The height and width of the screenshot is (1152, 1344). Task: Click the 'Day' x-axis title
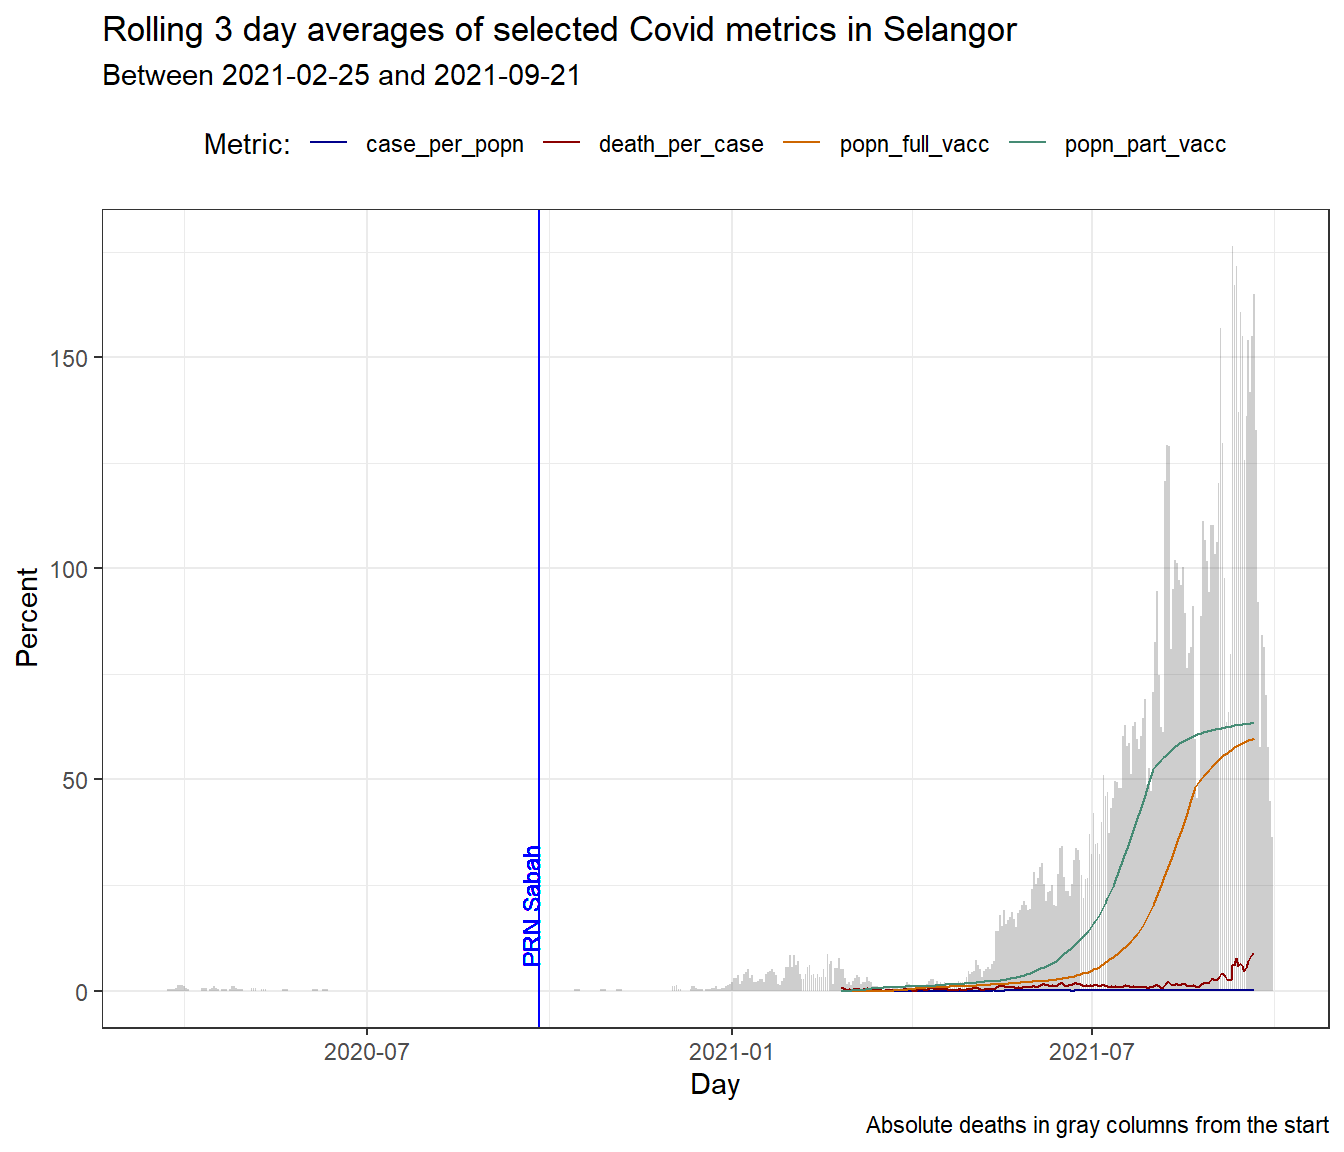[x=715, y=1085]
